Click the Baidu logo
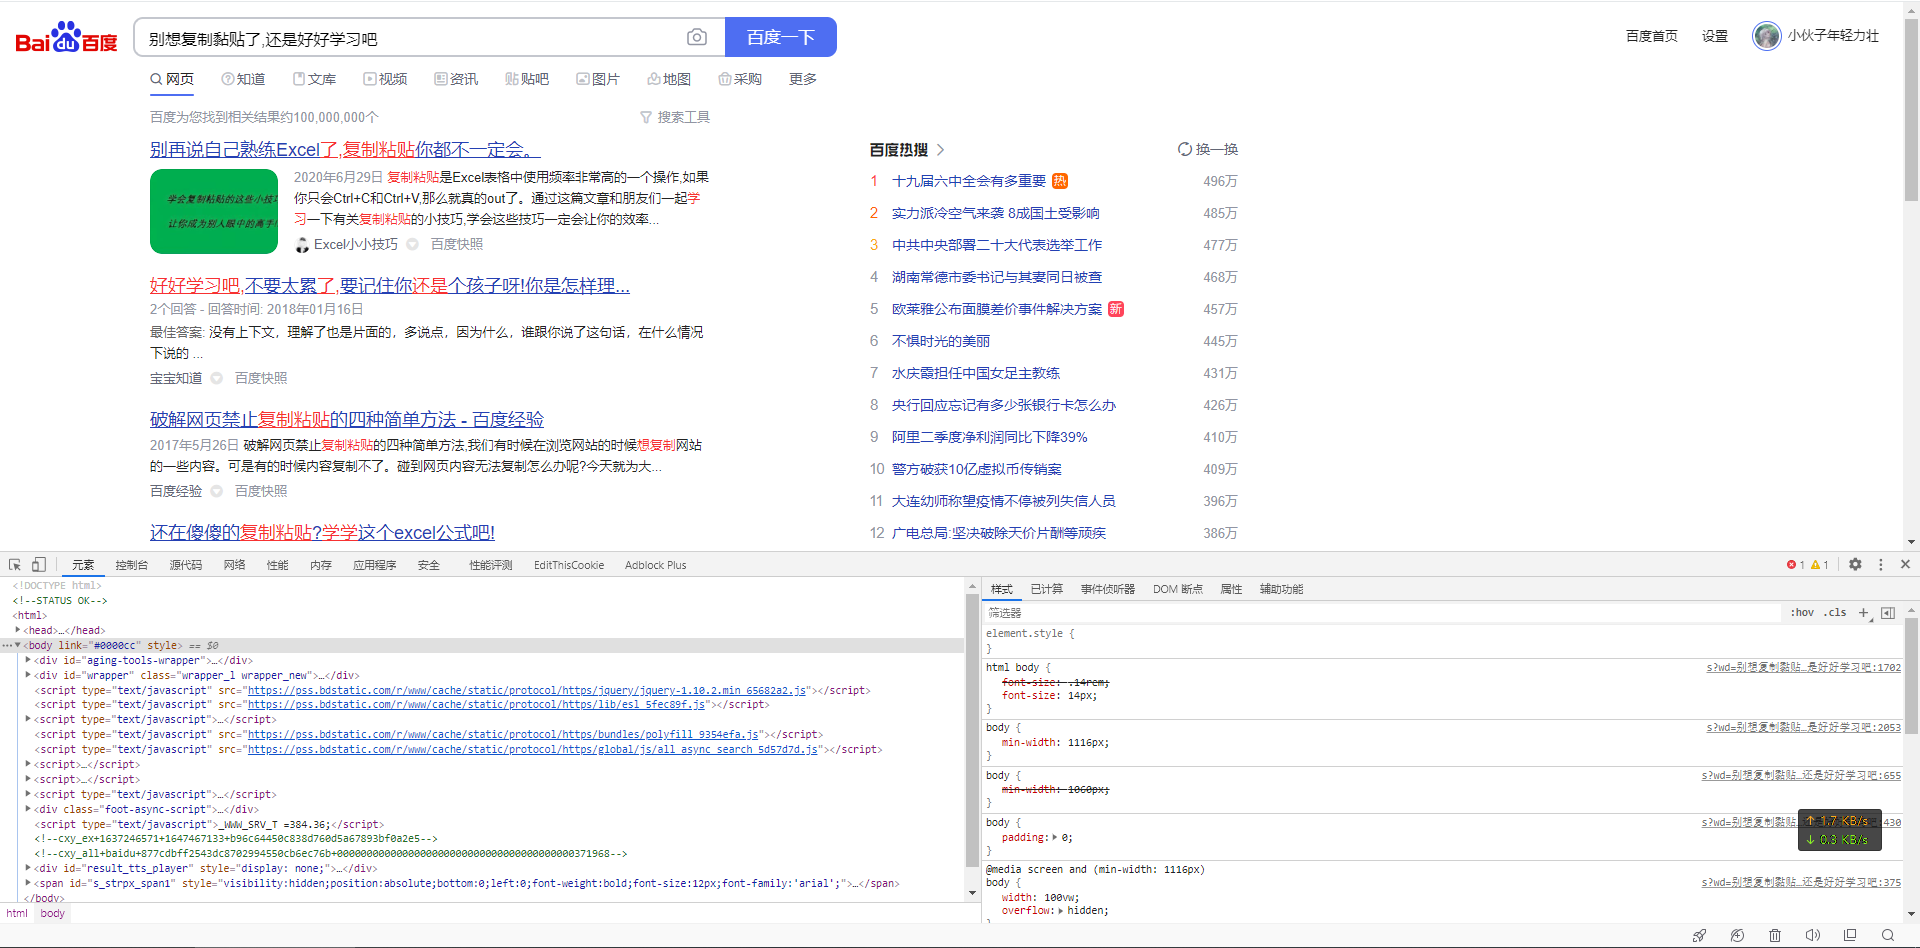The width and height of the screenshot is (1920, 948). tap(66, 37)
